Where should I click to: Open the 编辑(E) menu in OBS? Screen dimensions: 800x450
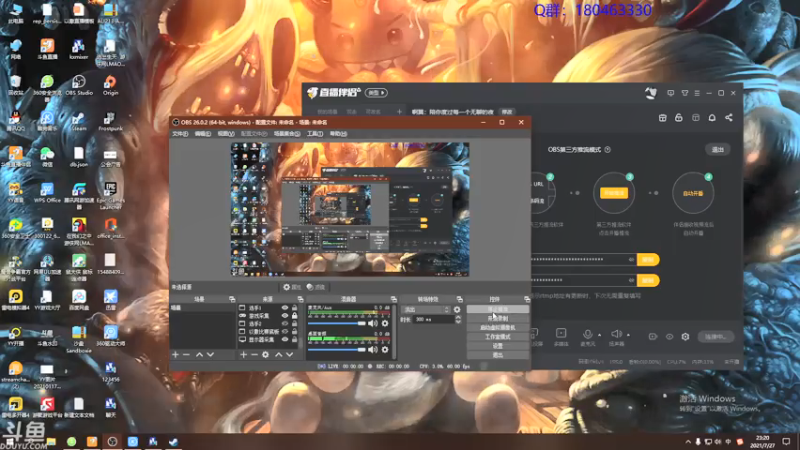203,134
